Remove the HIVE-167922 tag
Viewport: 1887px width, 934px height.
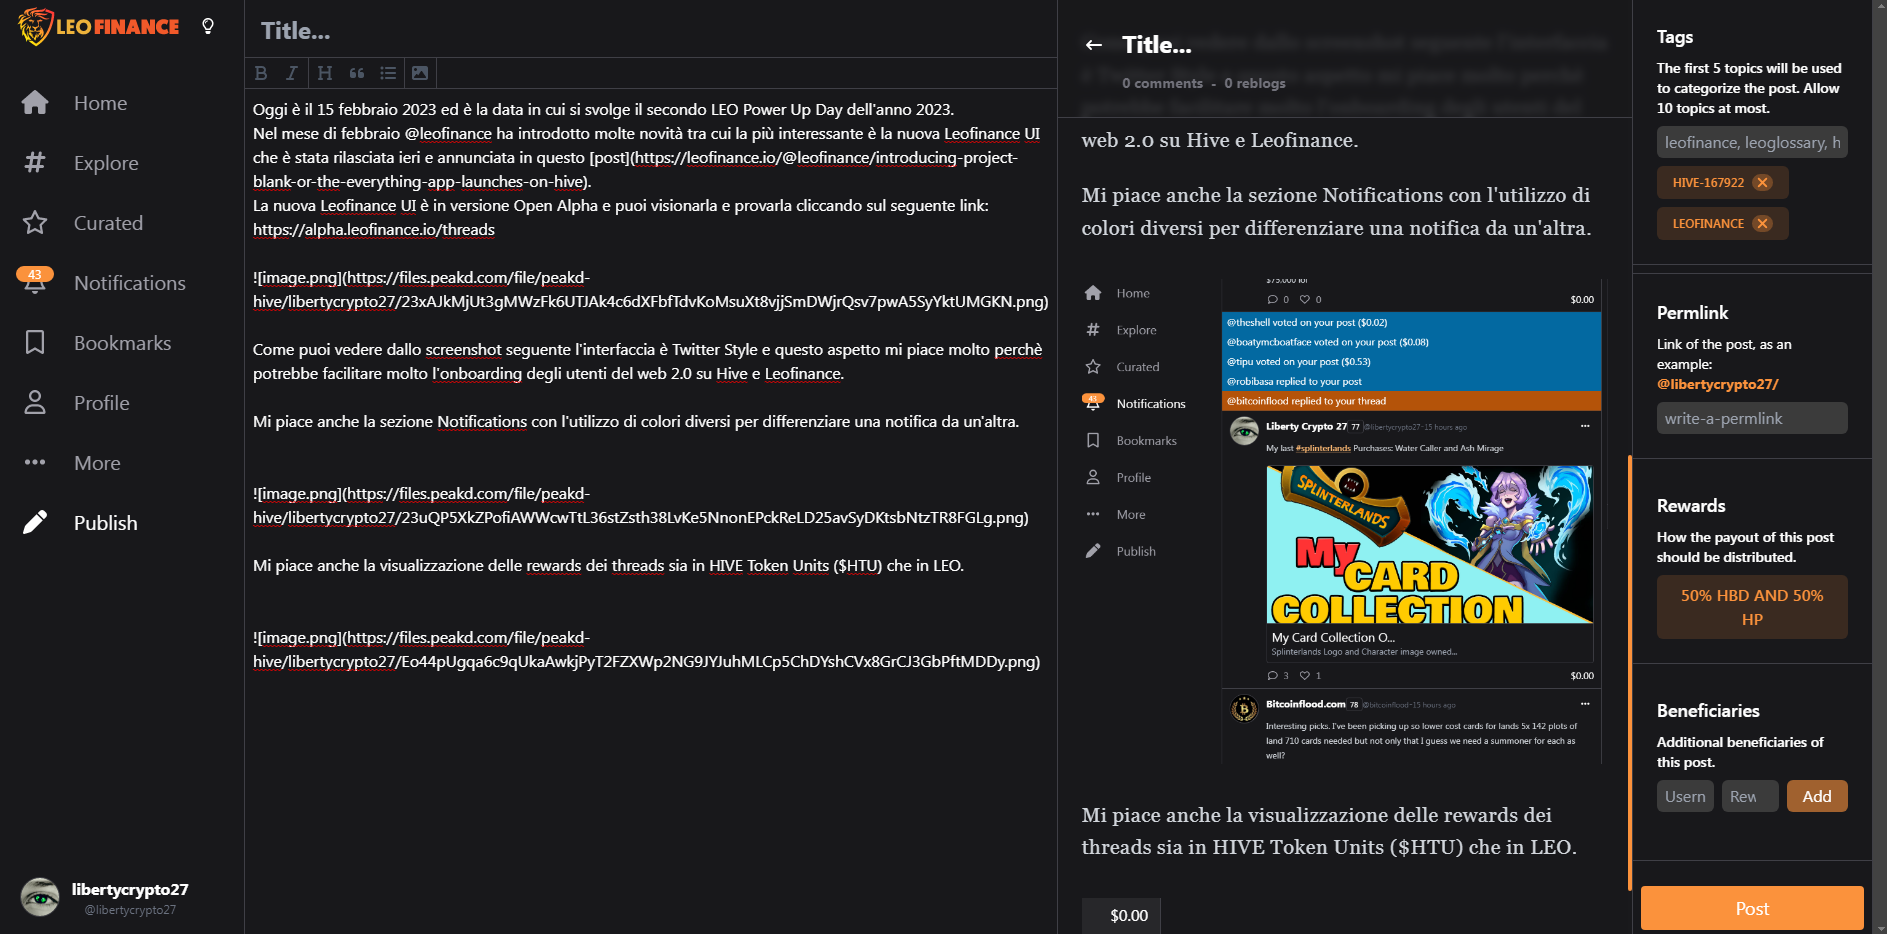(1762, 182)
